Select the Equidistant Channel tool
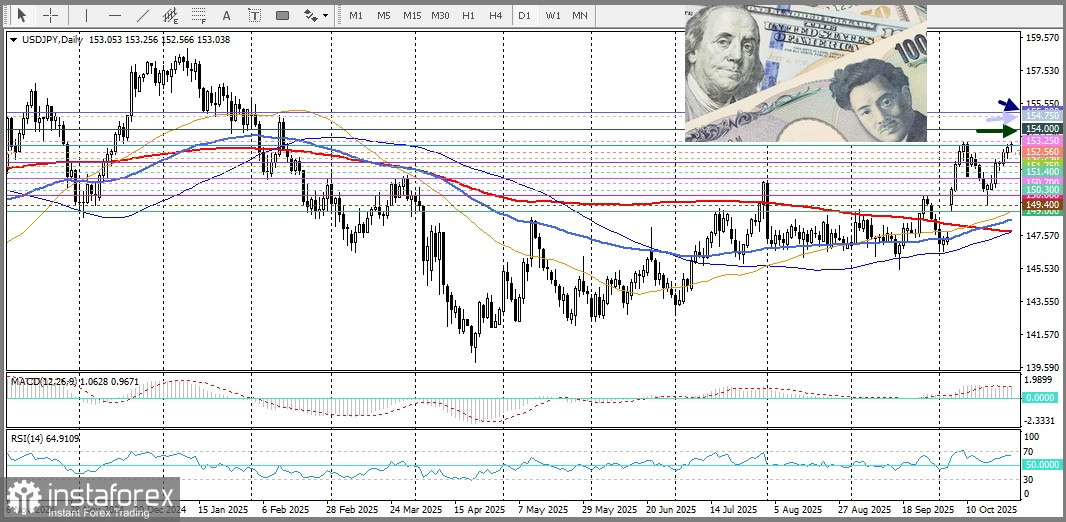The width and height of the screenshot is (1066, 522). point(171,15)
